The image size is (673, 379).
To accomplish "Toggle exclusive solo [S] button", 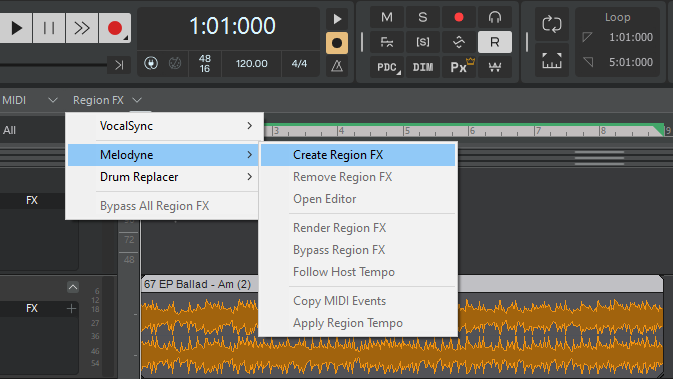I will [423, 42].
